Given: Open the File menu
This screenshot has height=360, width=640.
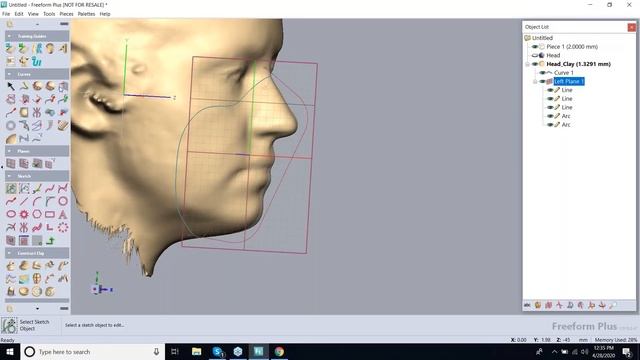Looking at the screenshot, I should [x=6, y=14].
